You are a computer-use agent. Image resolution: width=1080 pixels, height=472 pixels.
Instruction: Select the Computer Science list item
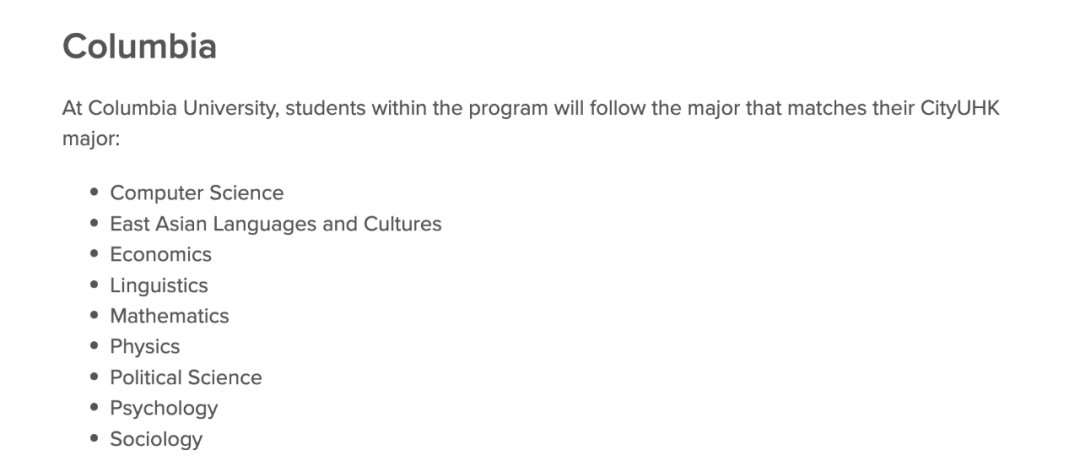pyautogui.click(x=196, y=193)
